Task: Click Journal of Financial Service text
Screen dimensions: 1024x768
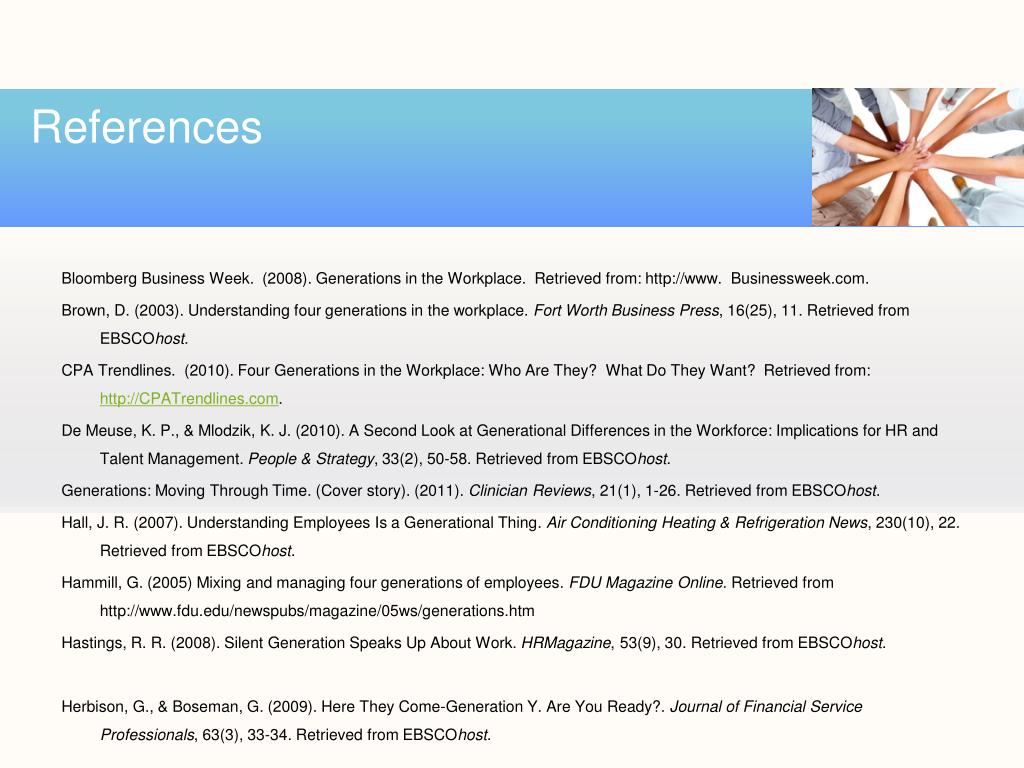Action: coord(766,707)
